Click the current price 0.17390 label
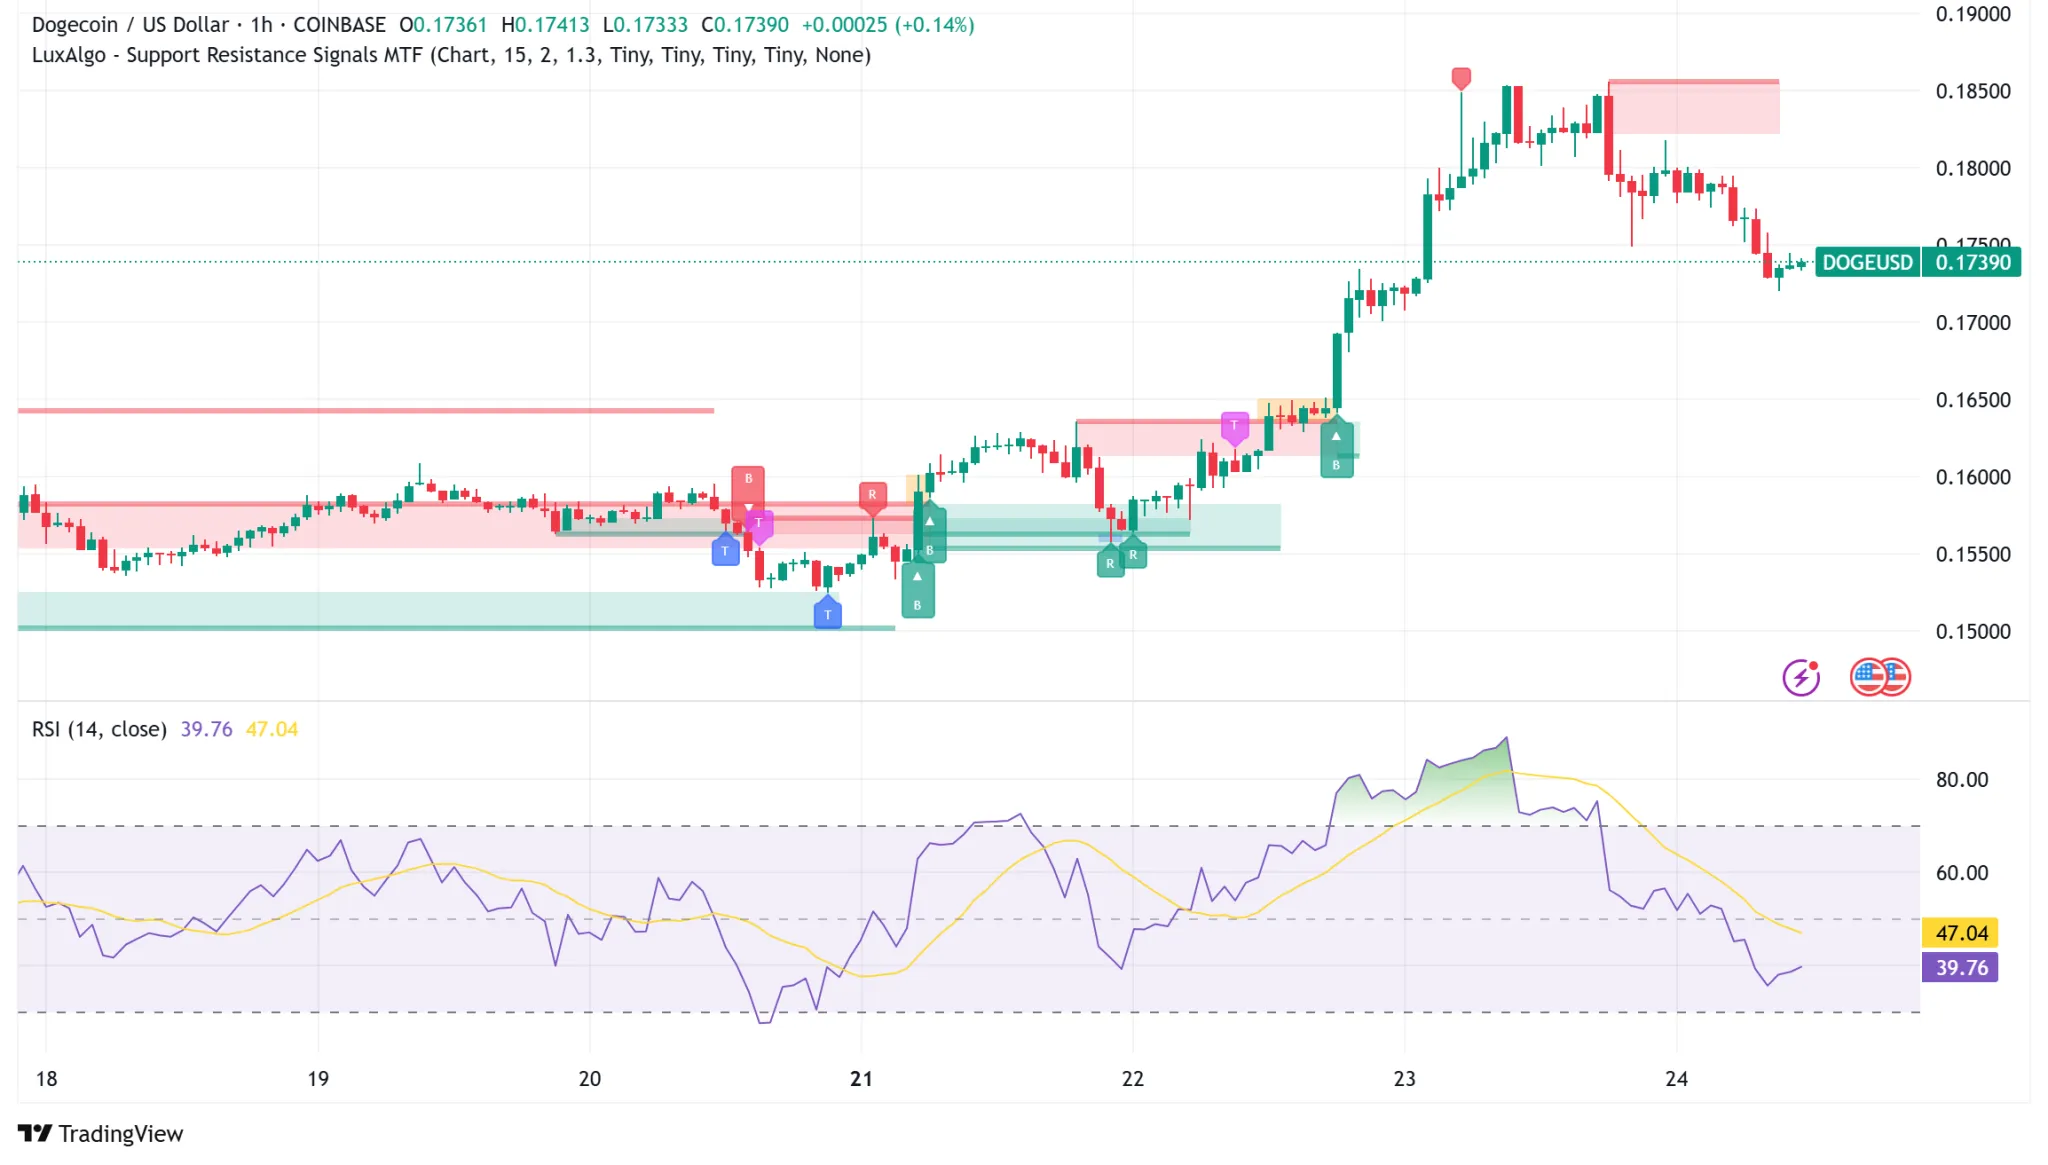 click(x=1972, y=262)
